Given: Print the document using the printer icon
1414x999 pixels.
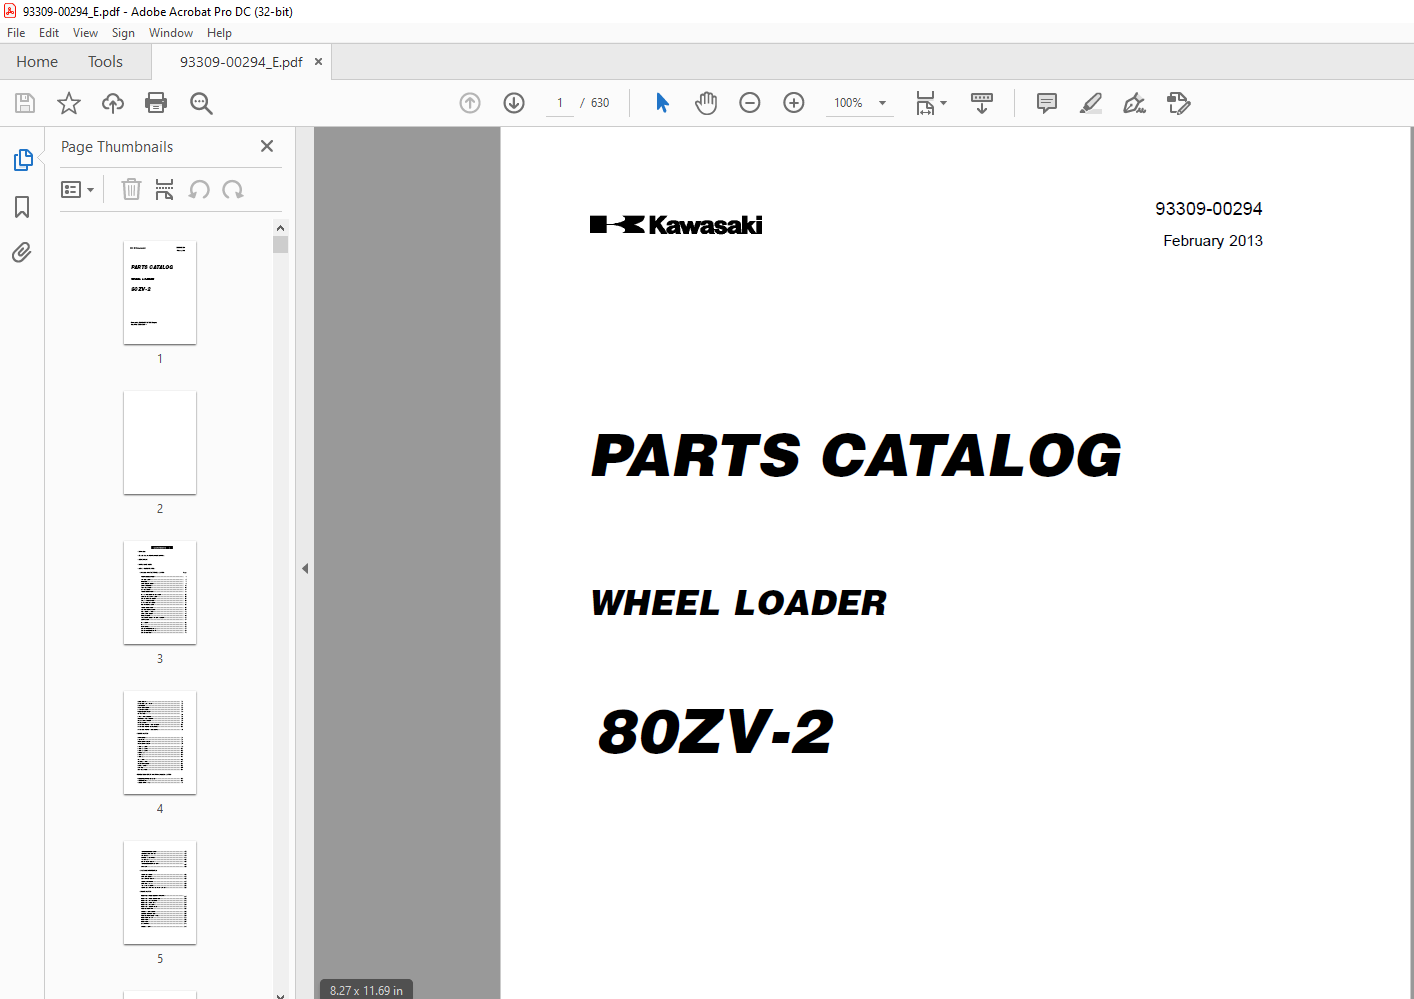Looking at the screenshot, I should tap(156, 103).
